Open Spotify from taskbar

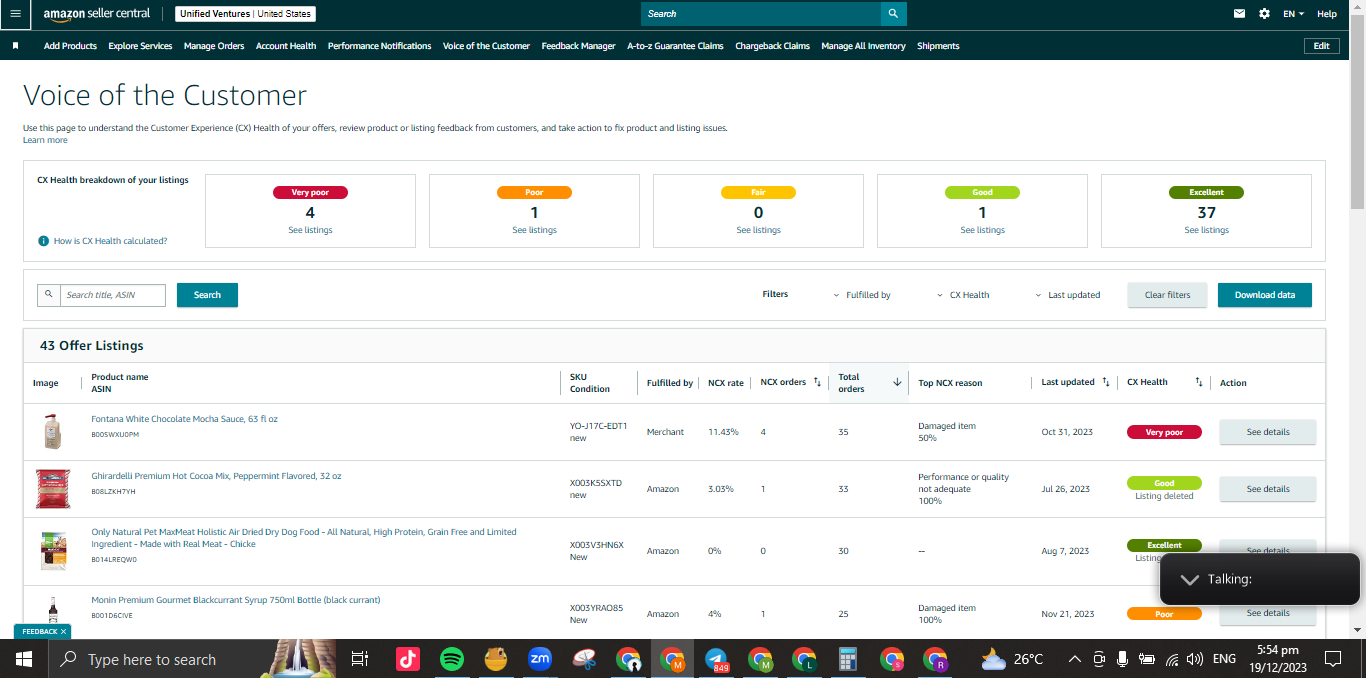tap(452, 659)
